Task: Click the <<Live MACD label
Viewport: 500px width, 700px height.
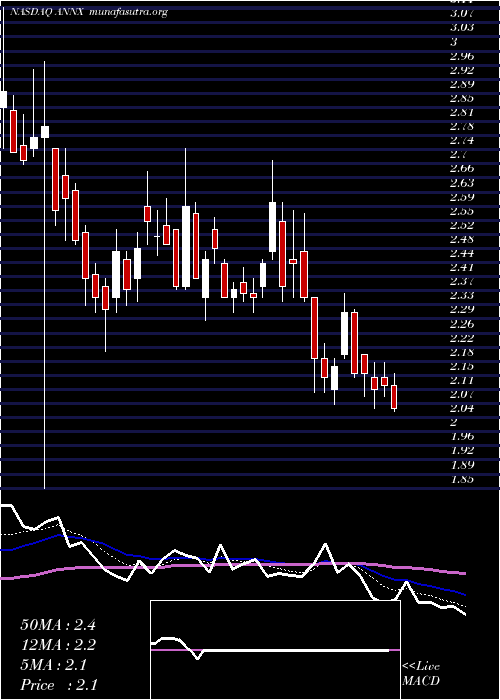Action: (x=421, y=674)
